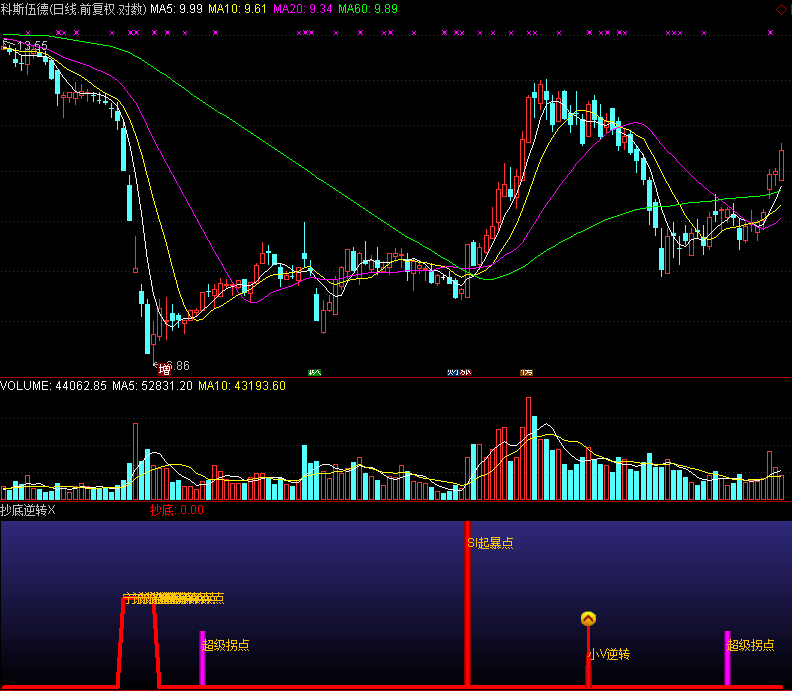The height and width of the screenshot is (691, 792).
Task: Click the VOLUME: 44062.85 label
Action: [54, 386]
